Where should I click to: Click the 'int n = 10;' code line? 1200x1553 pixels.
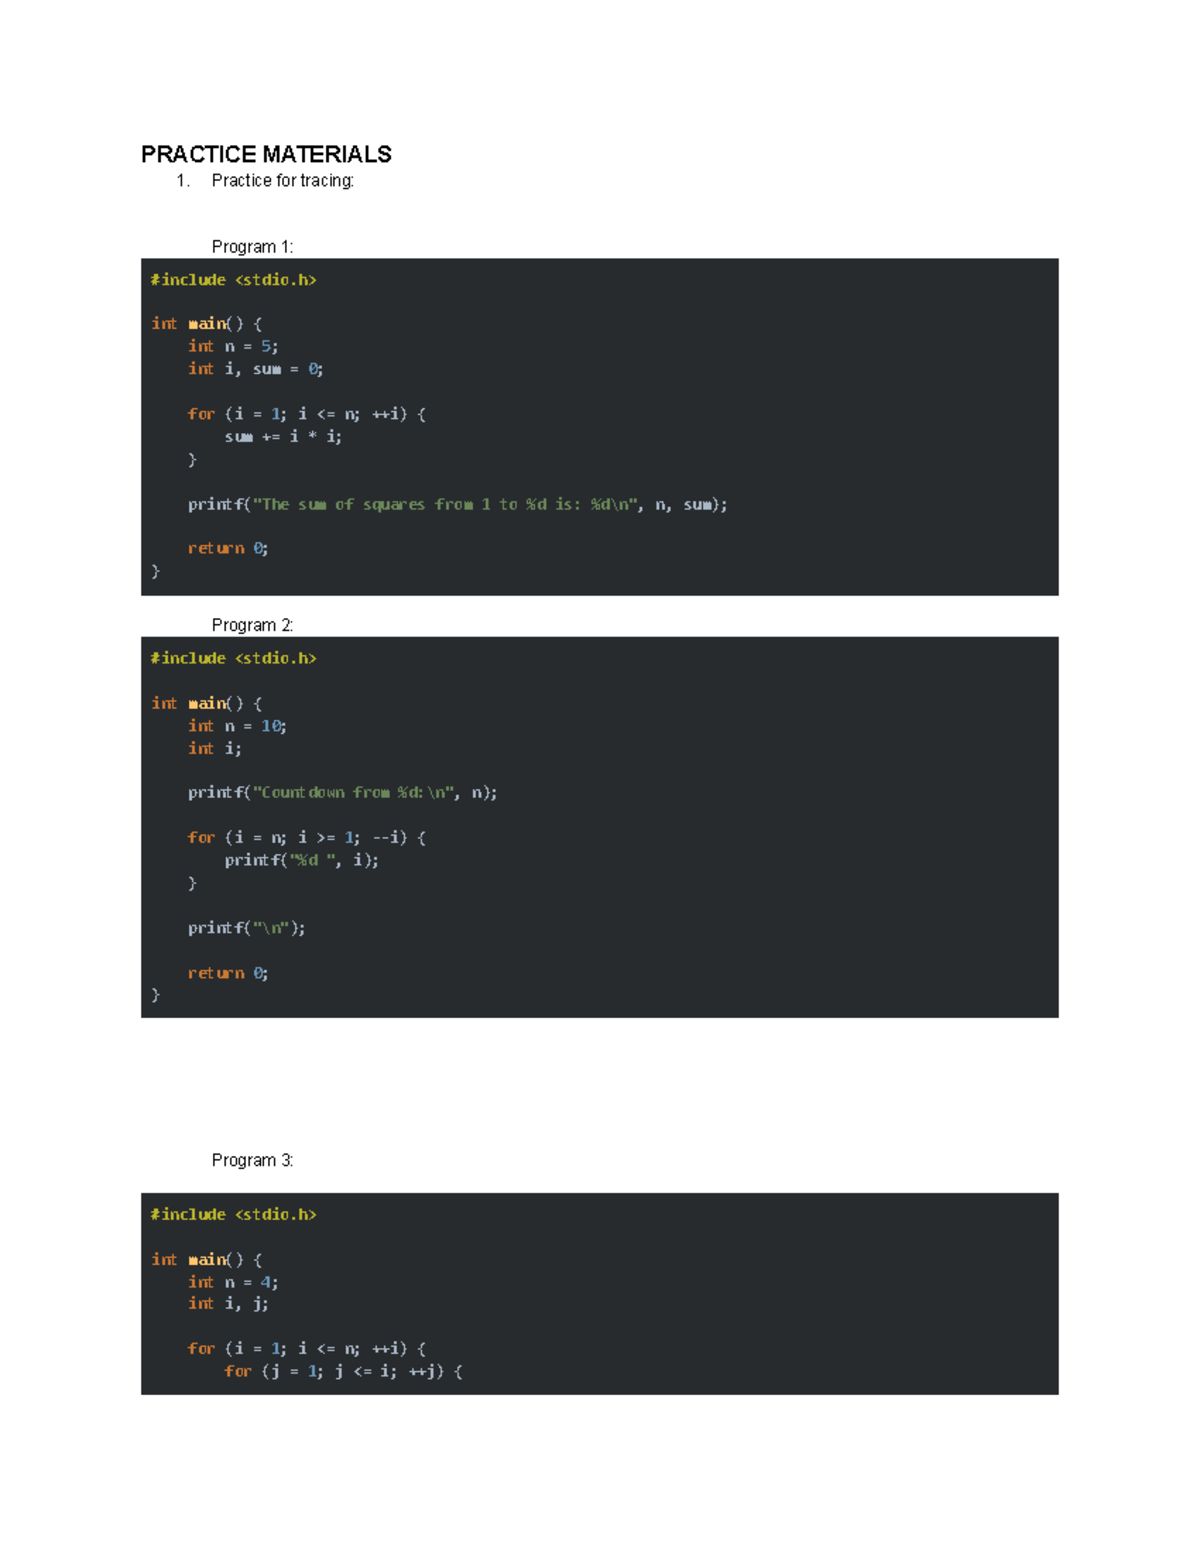pos(237,726)
